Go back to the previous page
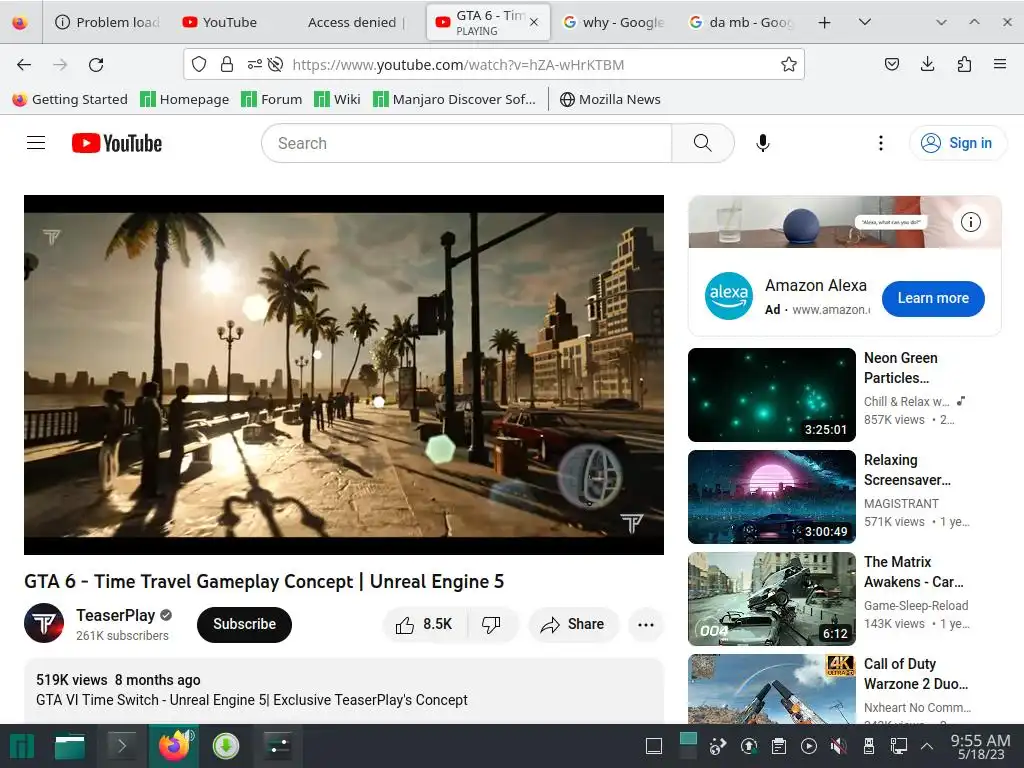 coord(24,65)
